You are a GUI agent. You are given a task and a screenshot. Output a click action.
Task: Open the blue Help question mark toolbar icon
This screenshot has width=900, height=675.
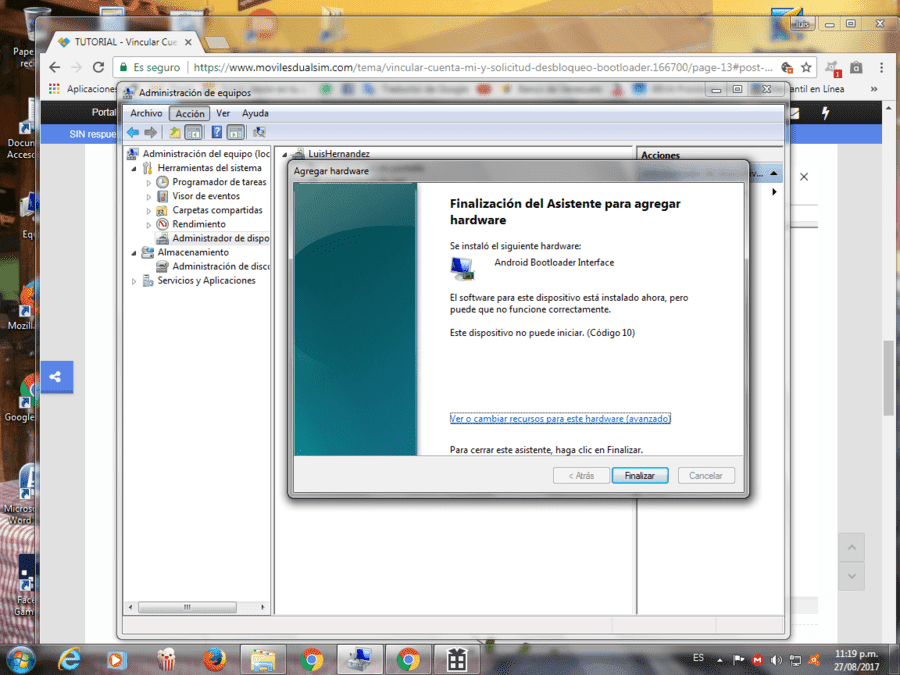coord(216,133)
